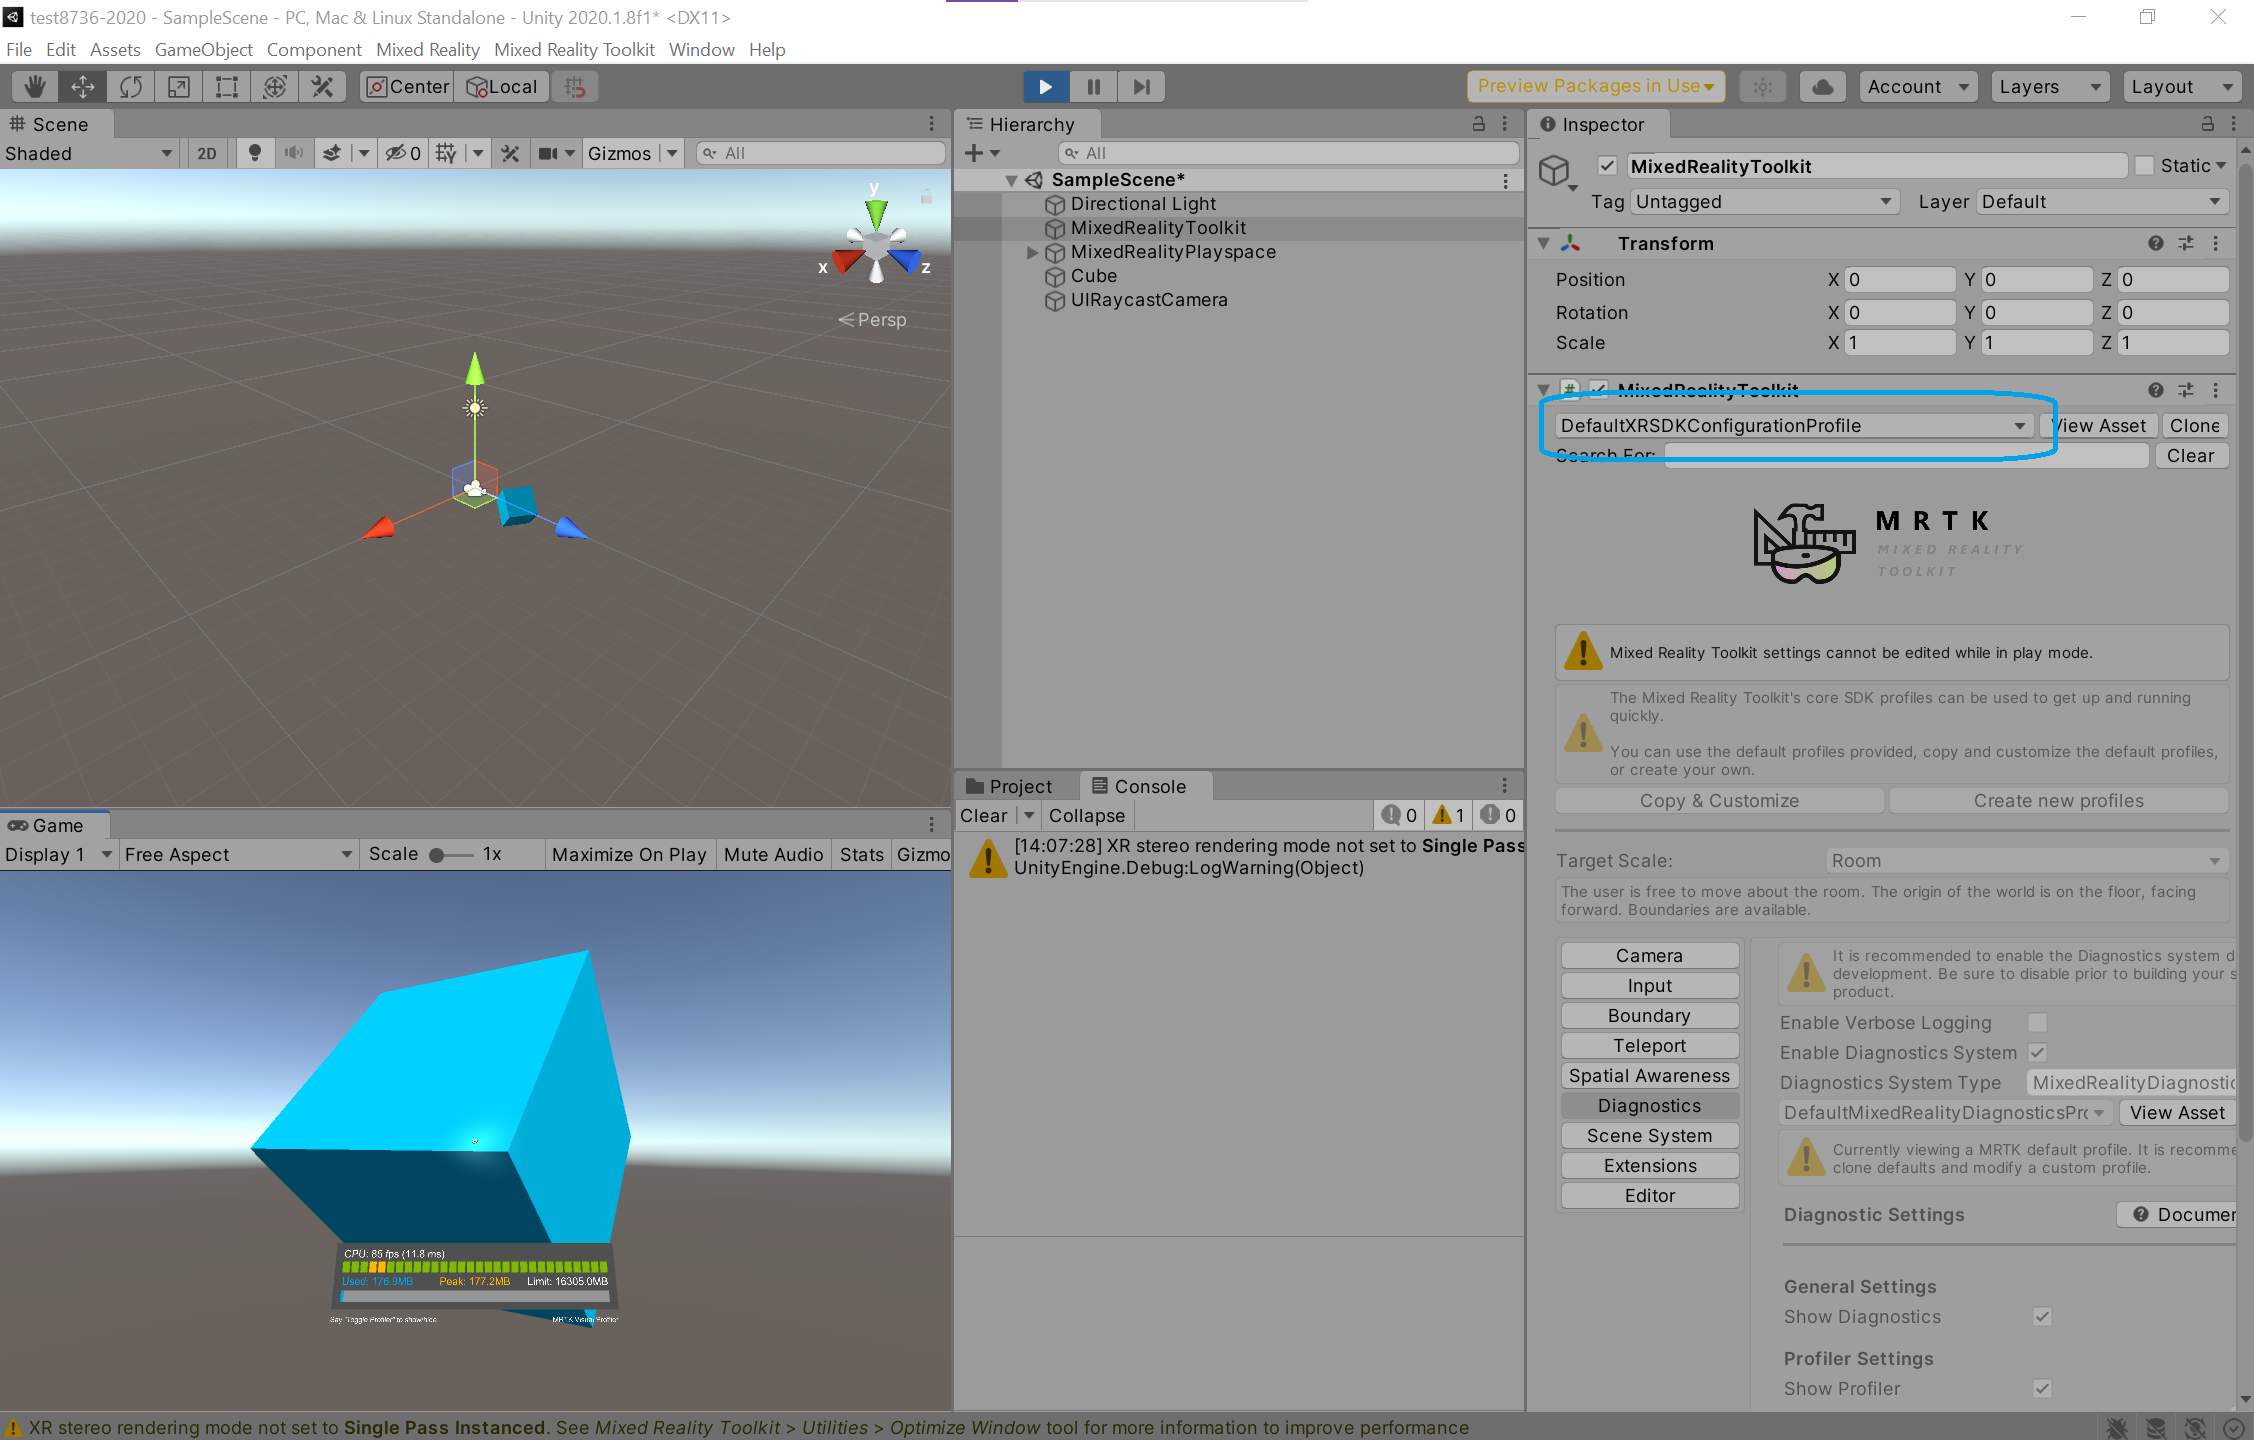This screenshot has height=1440, width=2254.
Task: Open the Shaded draw mode dropdown
Action: click(89, 153)
